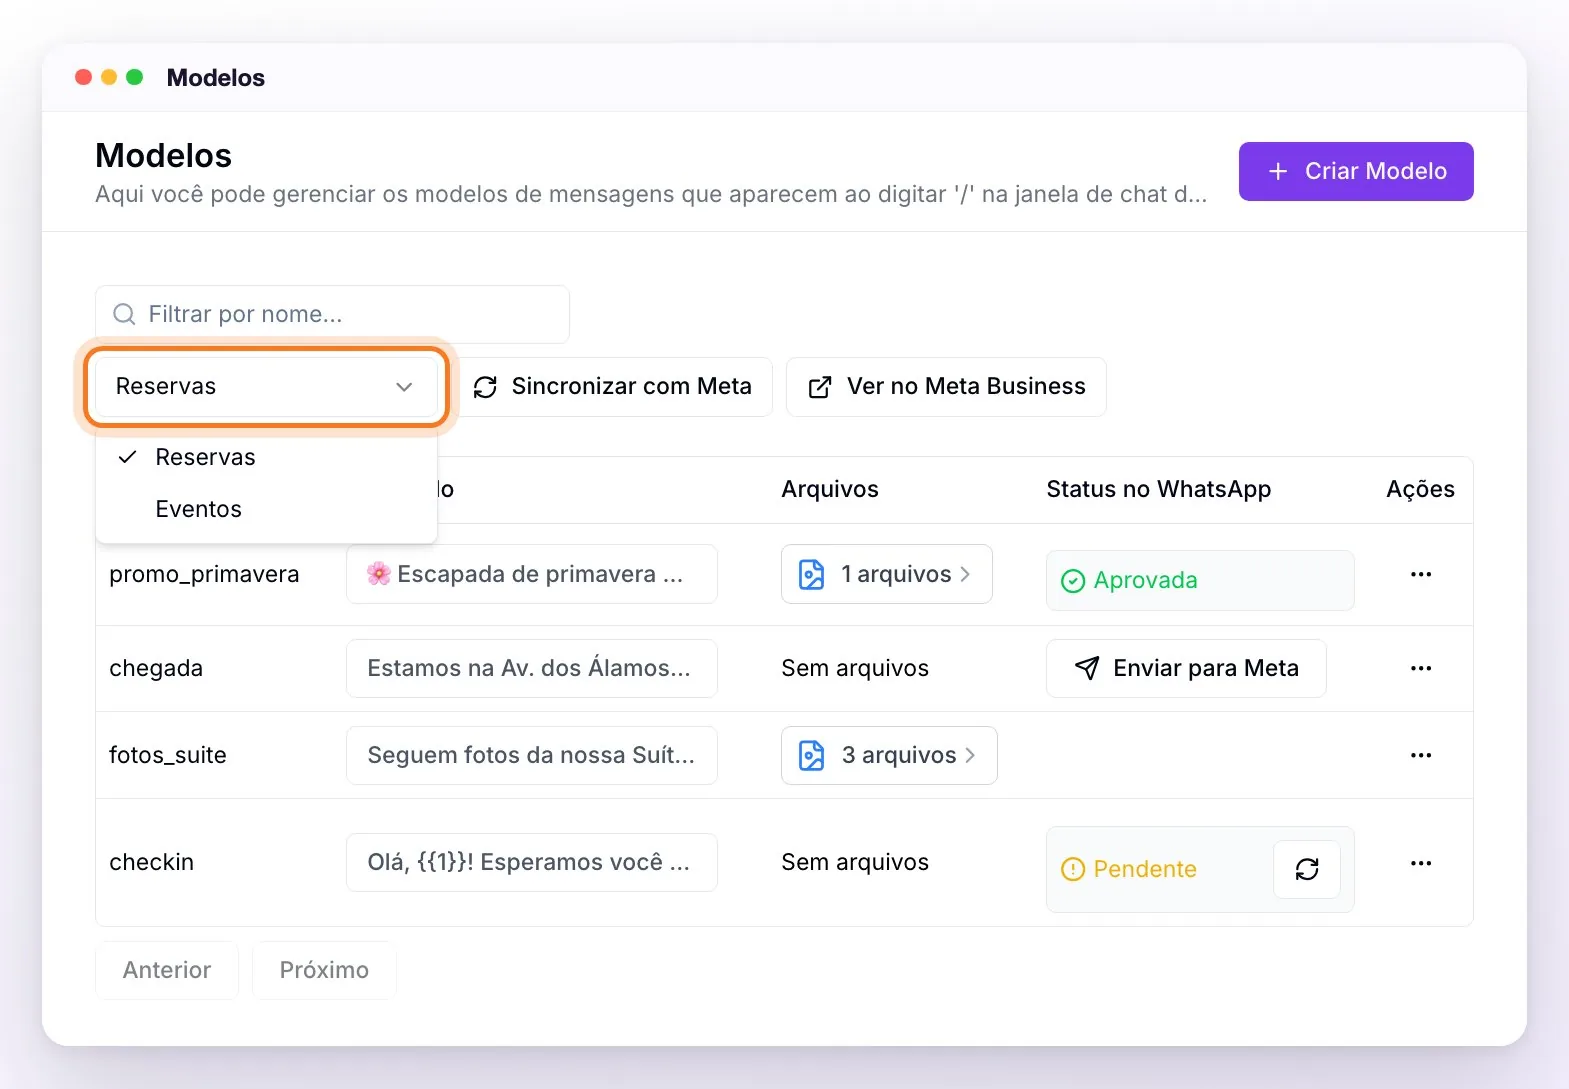Expand the 1 arquivos chevron for promo_primavera

965,574
